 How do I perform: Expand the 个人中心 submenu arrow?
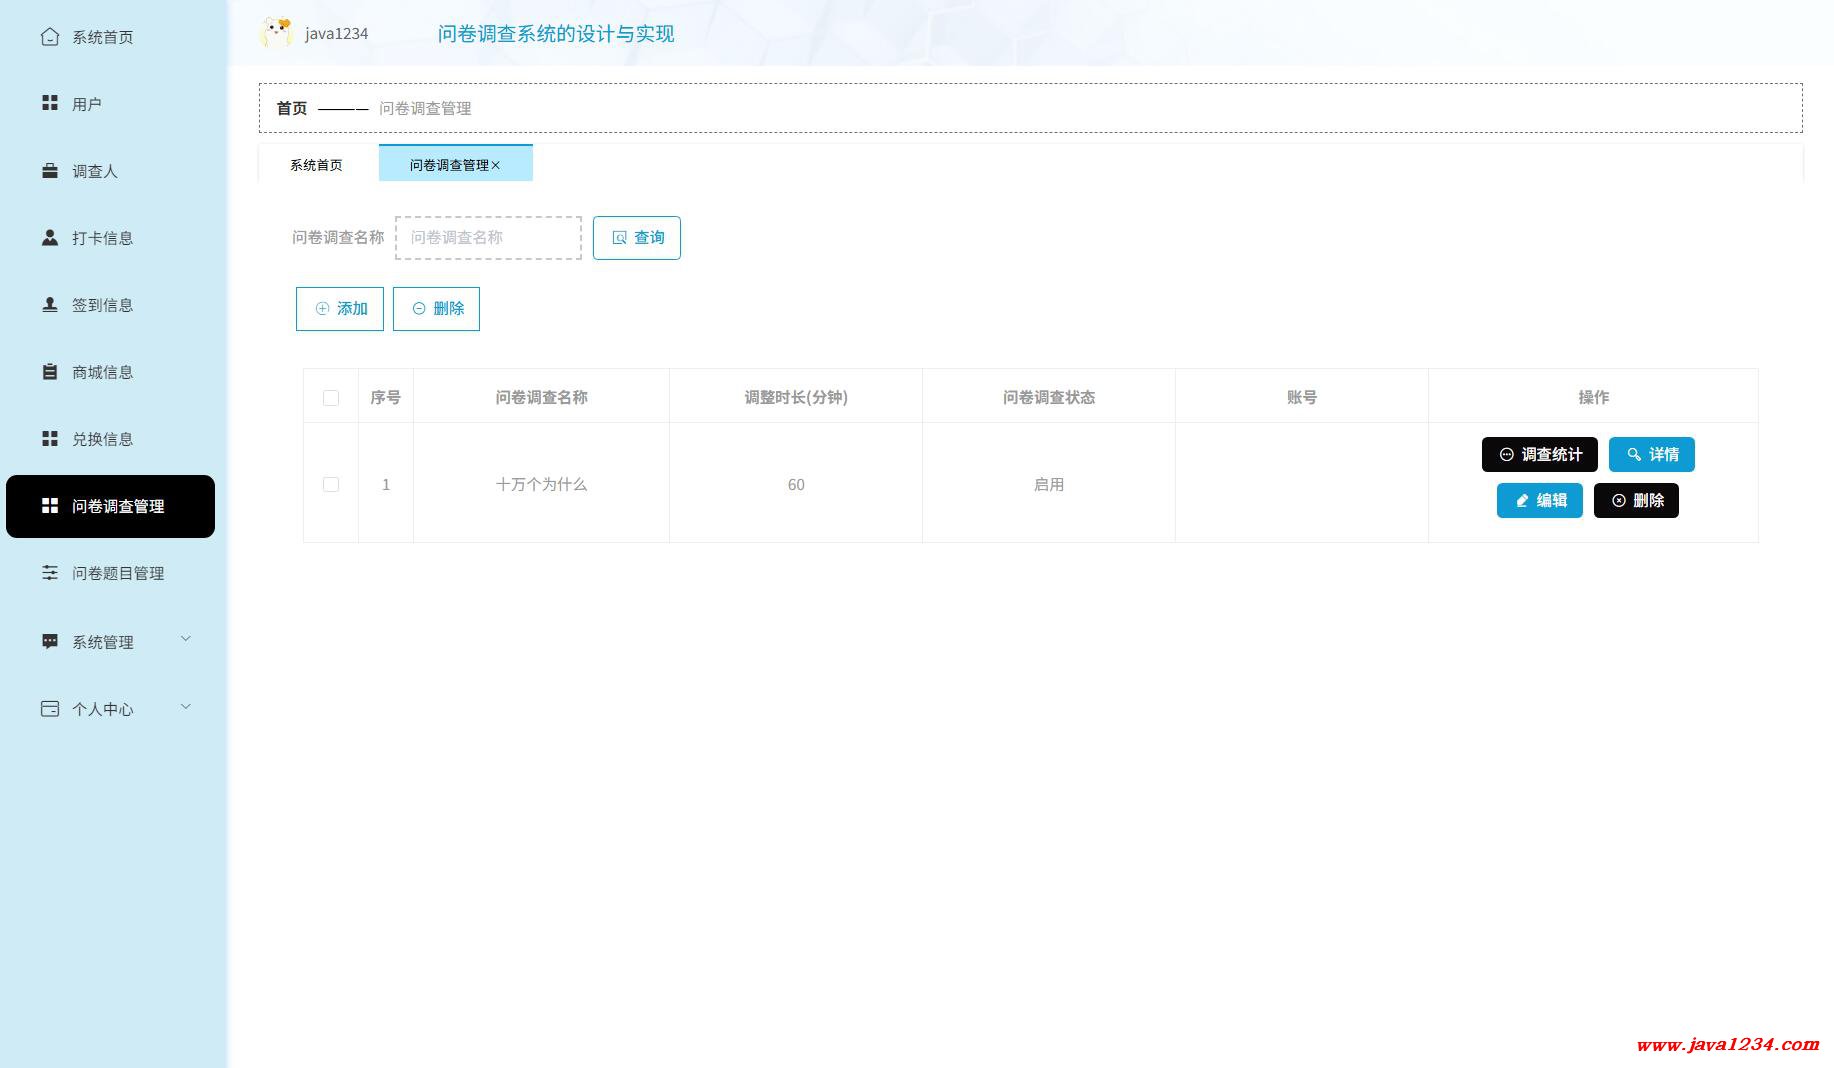coord(185,707)
